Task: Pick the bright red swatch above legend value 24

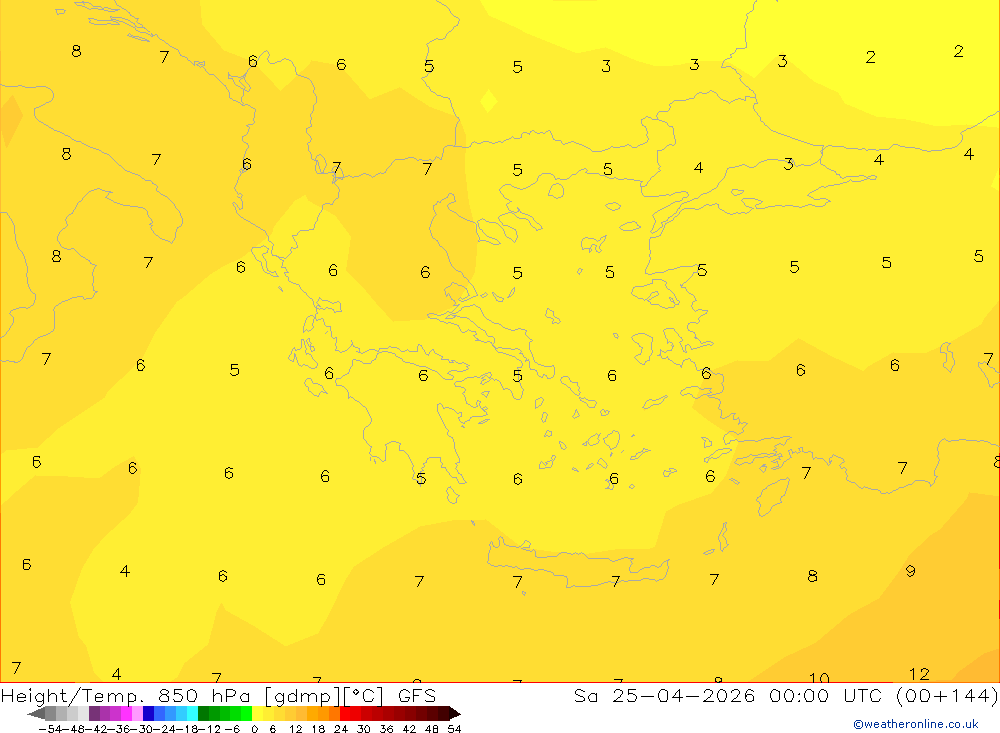Action: [x=345, y=713]
